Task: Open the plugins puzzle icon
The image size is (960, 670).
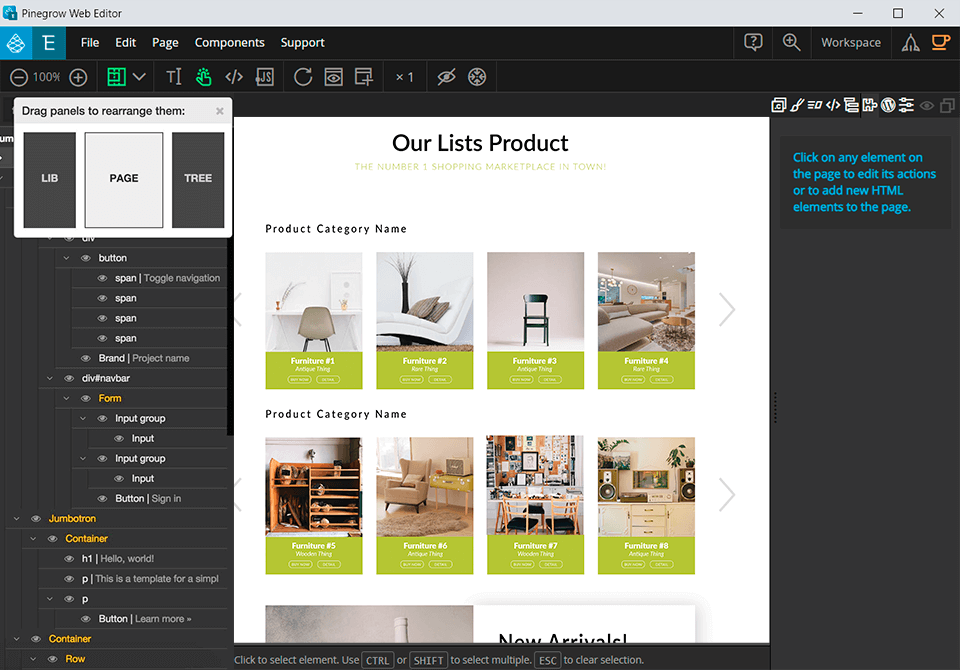Action: click(x=870, y=105)
